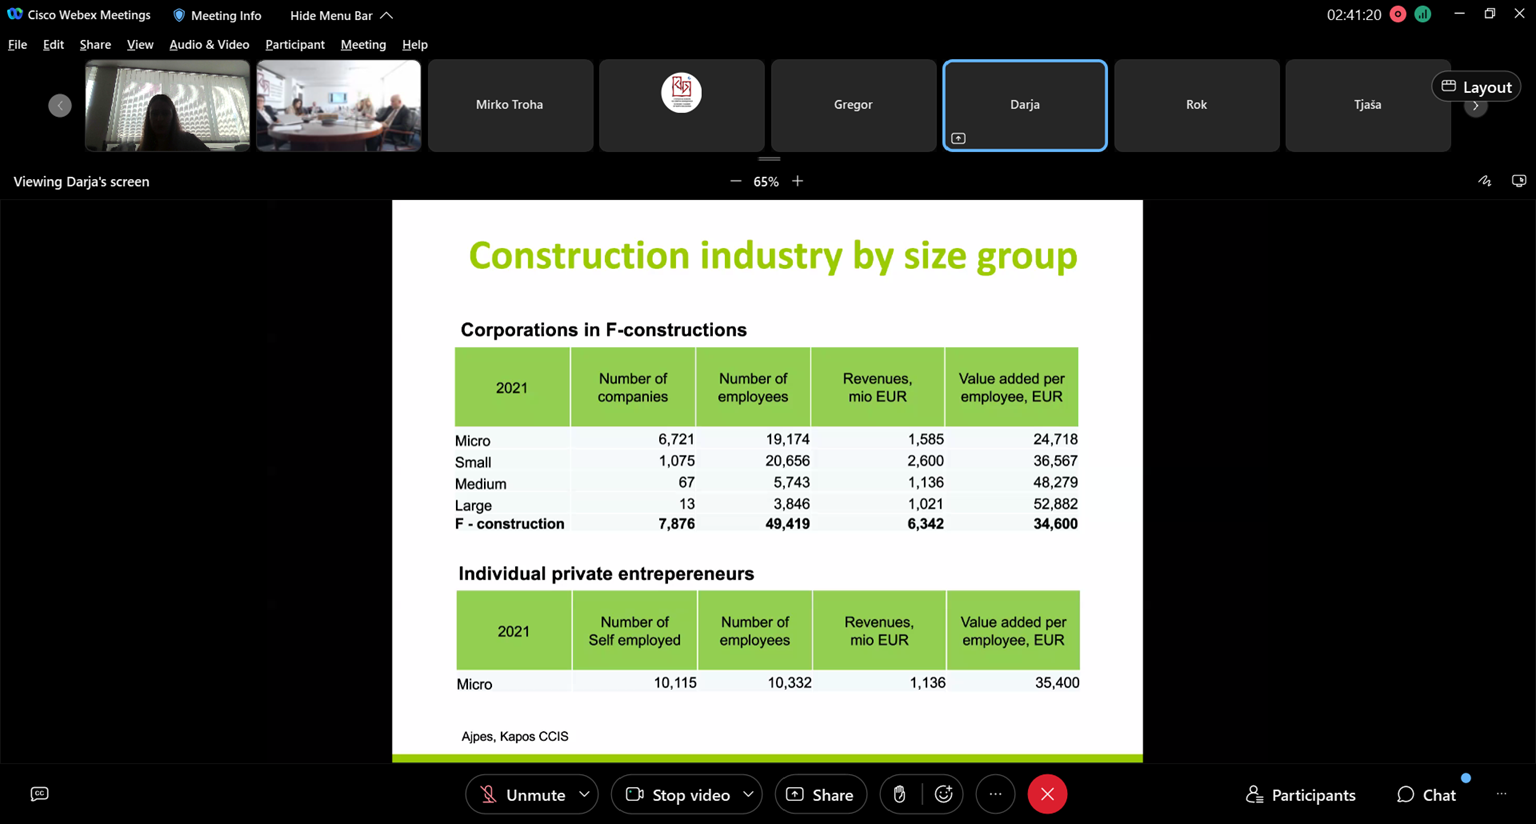Click the F - construction total 7,876
1536x824 pixels.
[x=677, y=524]
